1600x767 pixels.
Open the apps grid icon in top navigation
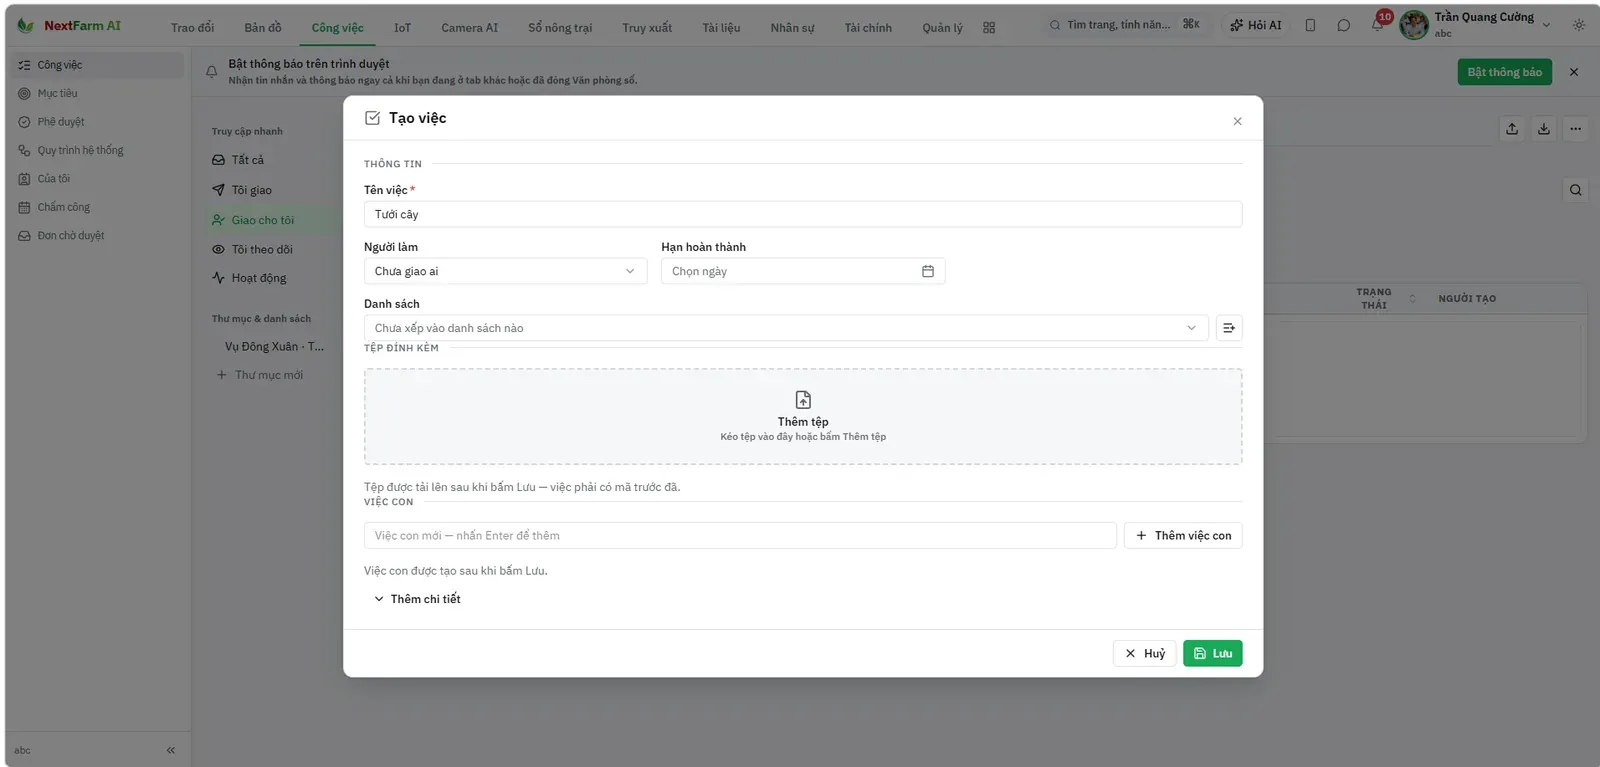pyautogui.click(x=989, y=28)
